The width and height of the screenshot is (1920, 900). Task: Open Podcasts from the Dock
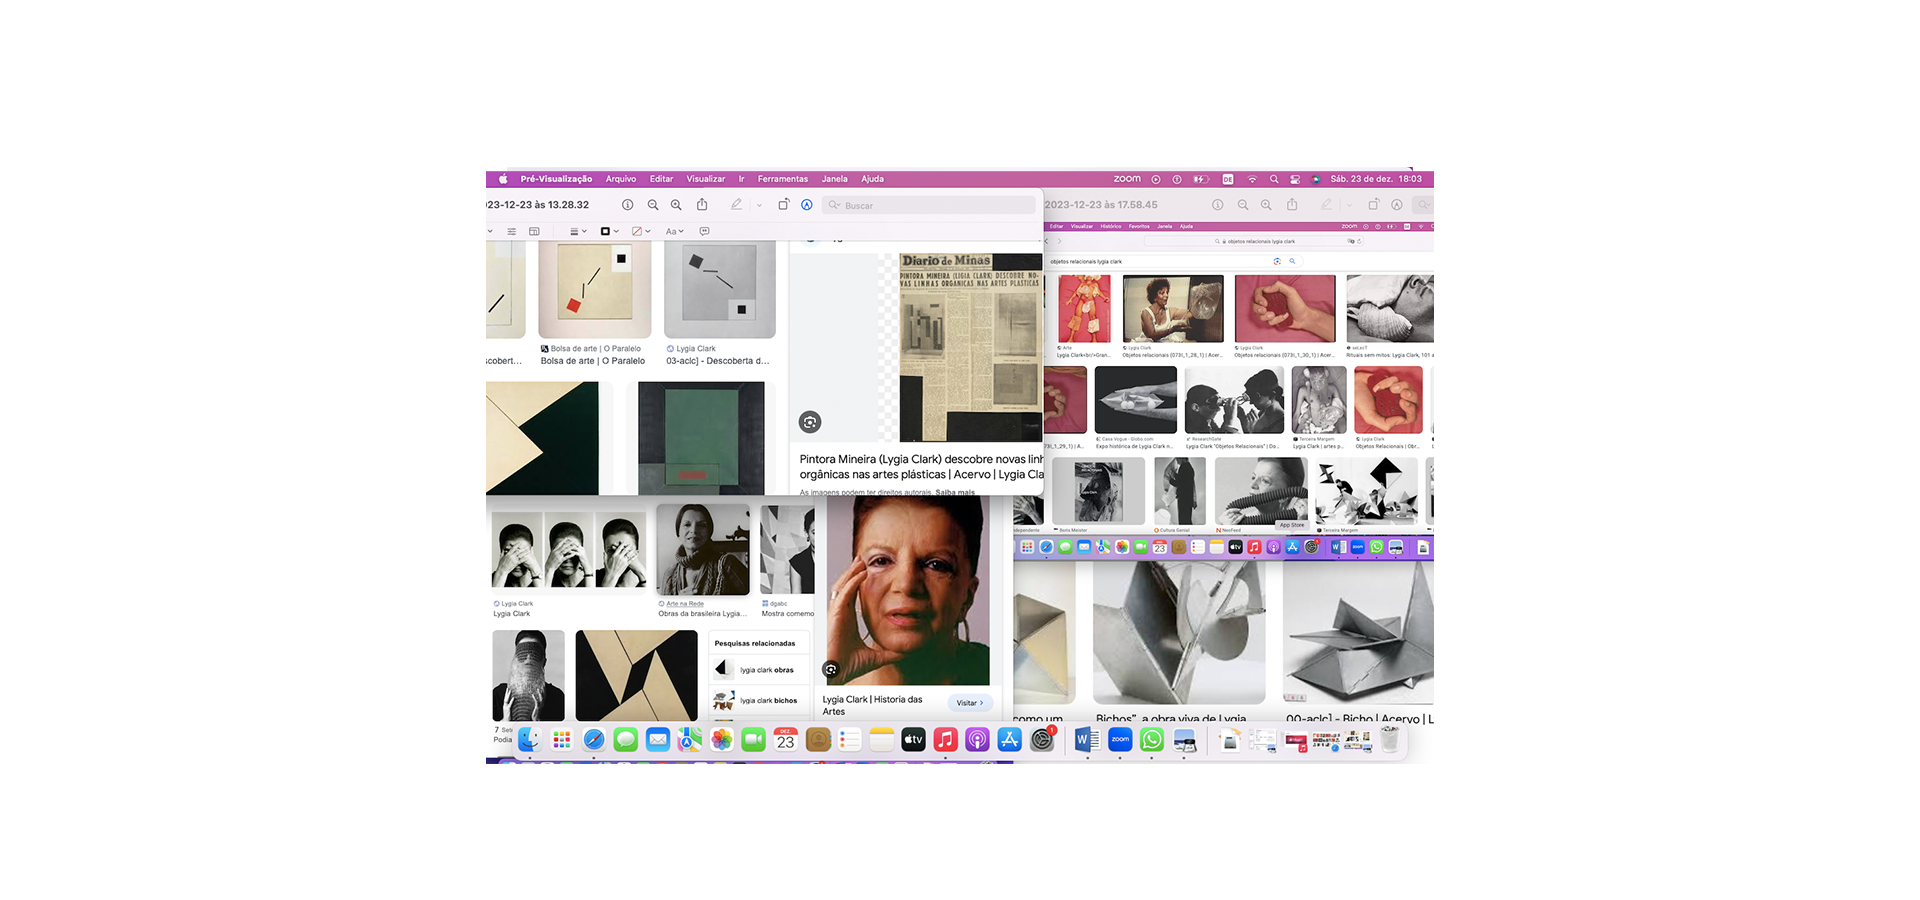point(978,740)
